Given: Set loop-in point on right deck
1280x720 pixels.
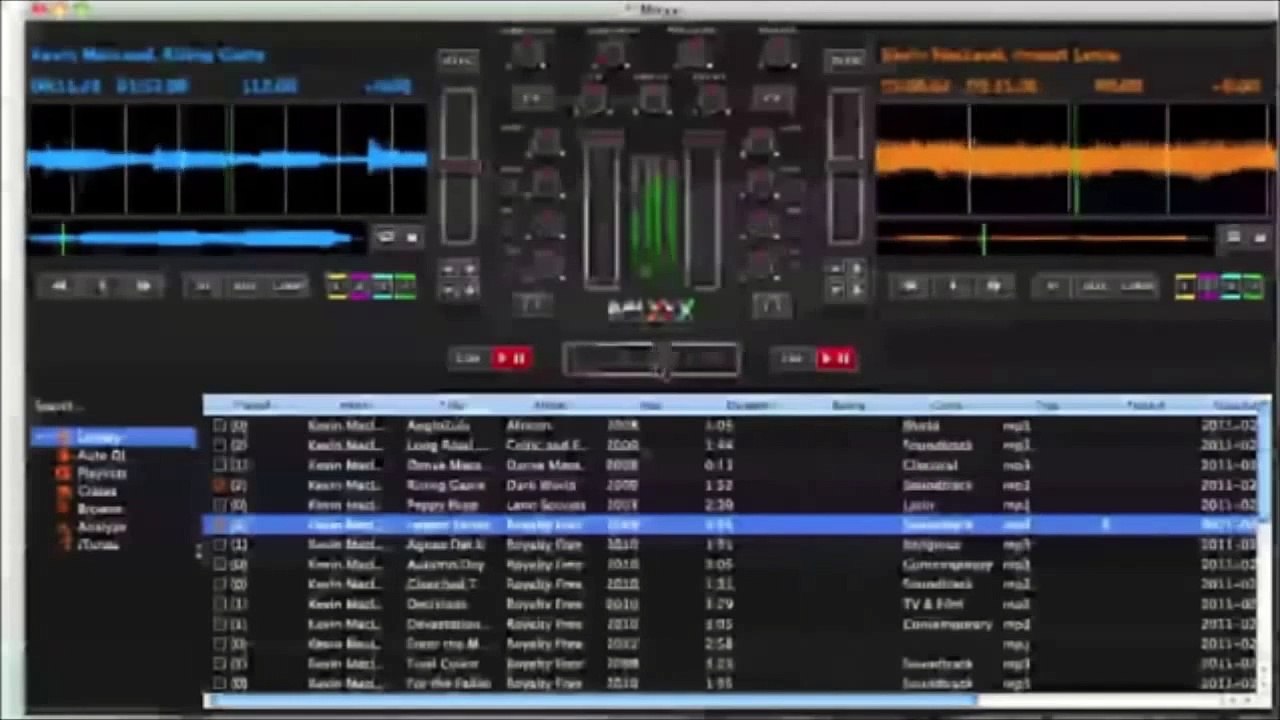Looking at the screenshot, I should pyautogui.click(x=1052, y=286).
